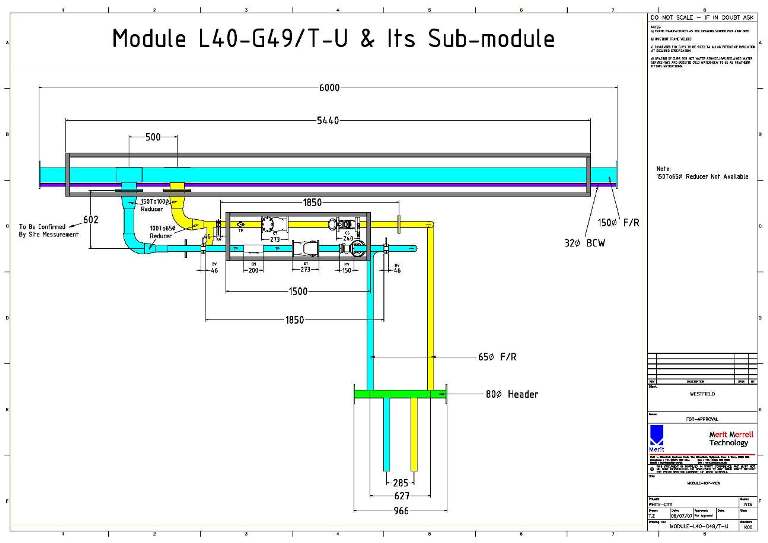Select the '150Tx100ø Reducer' label
This screenshot has height=543, width=768.
tap(153, 205)
